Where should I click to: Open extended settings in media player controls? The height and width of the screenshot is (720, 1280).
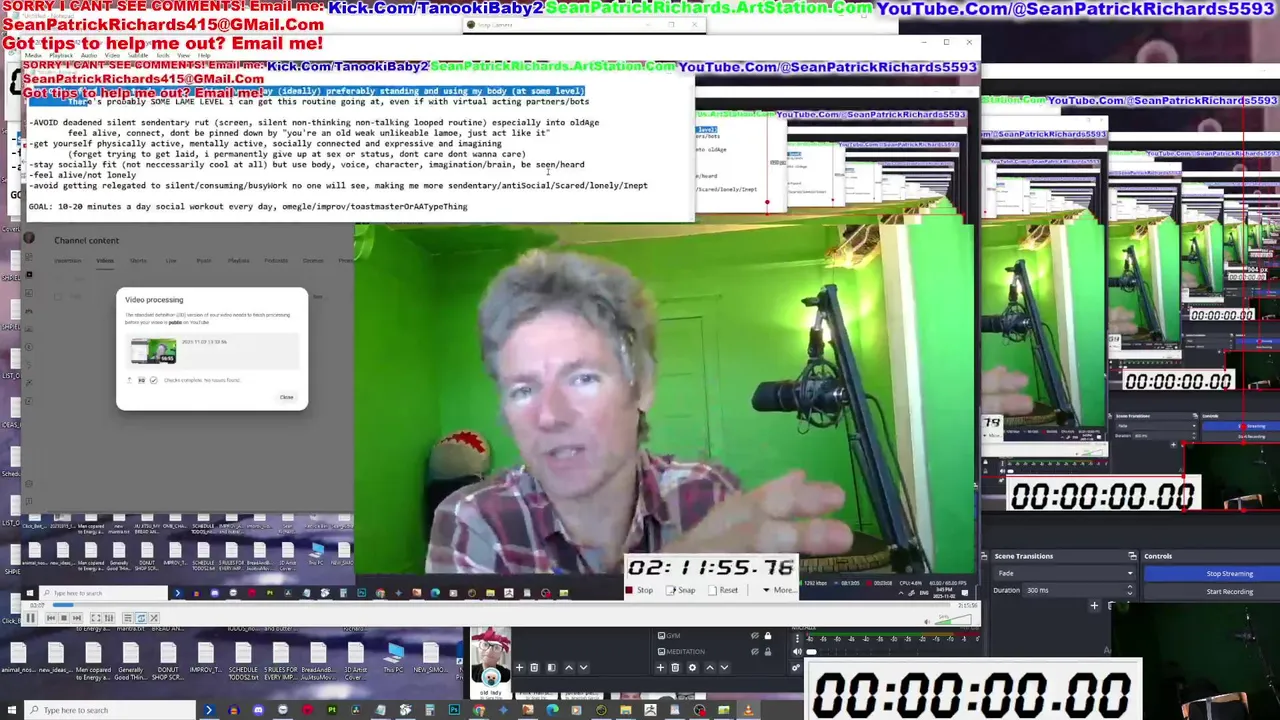(109, 618)
